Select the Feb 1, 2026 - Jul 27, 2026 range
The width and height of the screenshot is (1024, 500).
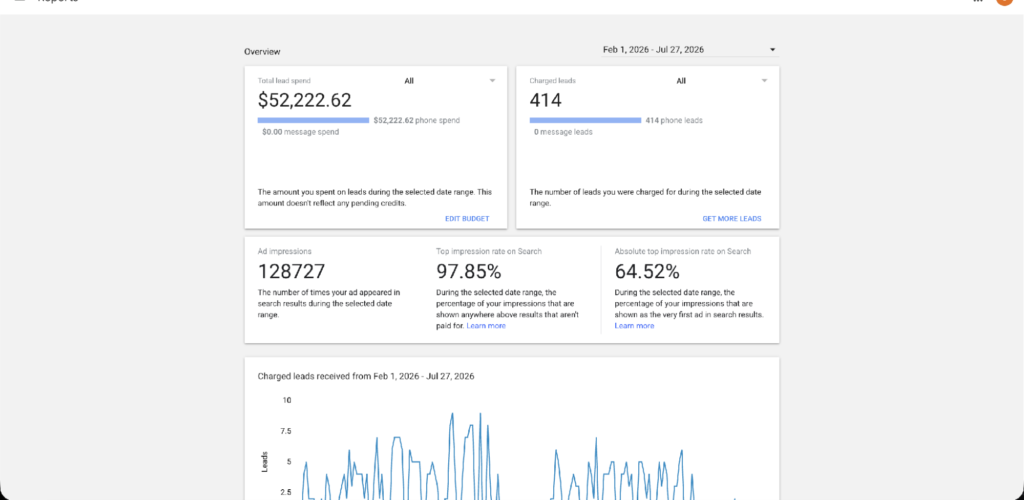(653, 50)
